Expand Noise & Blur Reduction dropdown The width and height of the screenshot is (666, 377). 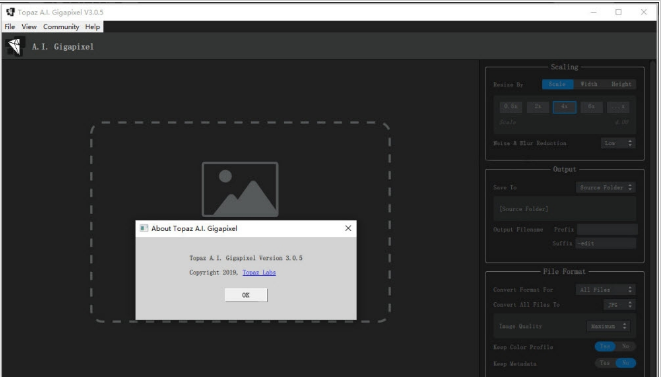pos(618,143)
